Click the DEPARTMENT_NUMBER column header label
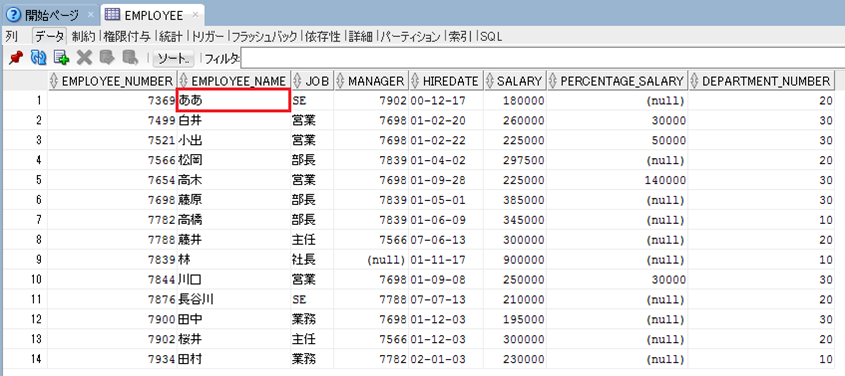Image resolution: width=845 pixels, height=376 pixels. (x=766, y=81)
